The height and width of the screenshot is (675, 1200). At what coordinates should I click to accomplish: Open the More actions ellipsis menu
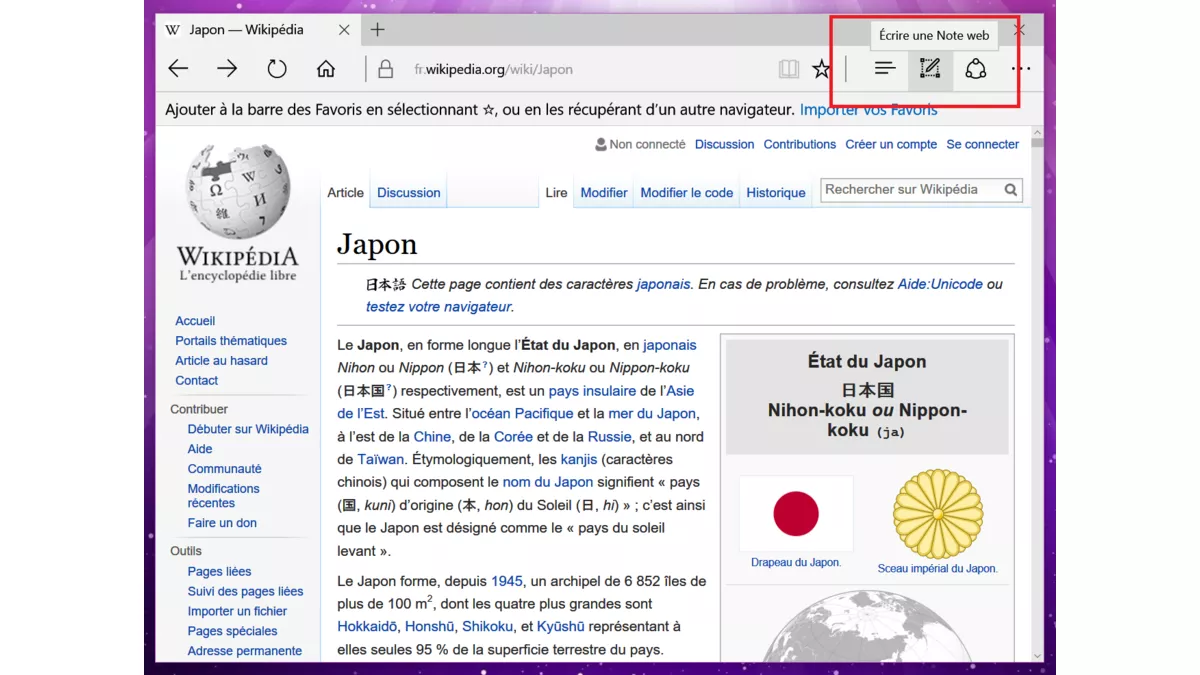tap(1020, 69)
